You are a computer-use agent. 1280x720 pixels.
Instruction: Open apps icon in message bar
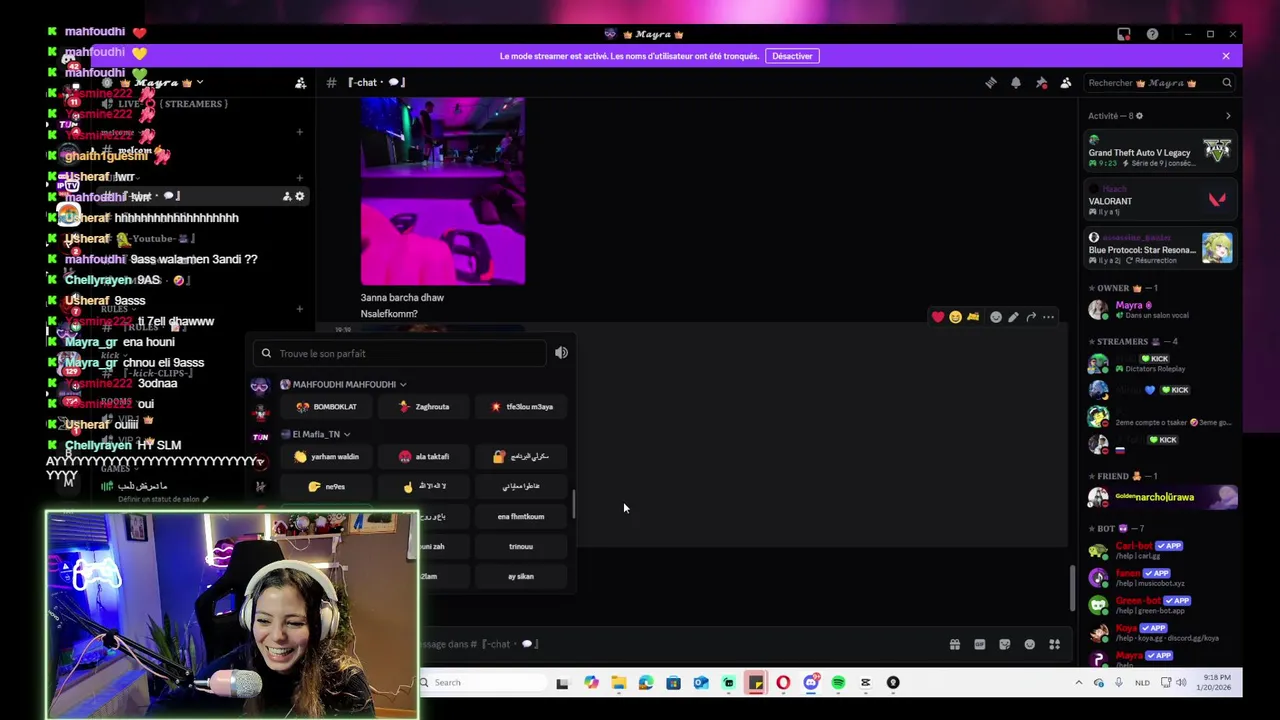pyautogui.click(x=1054, y=645)
